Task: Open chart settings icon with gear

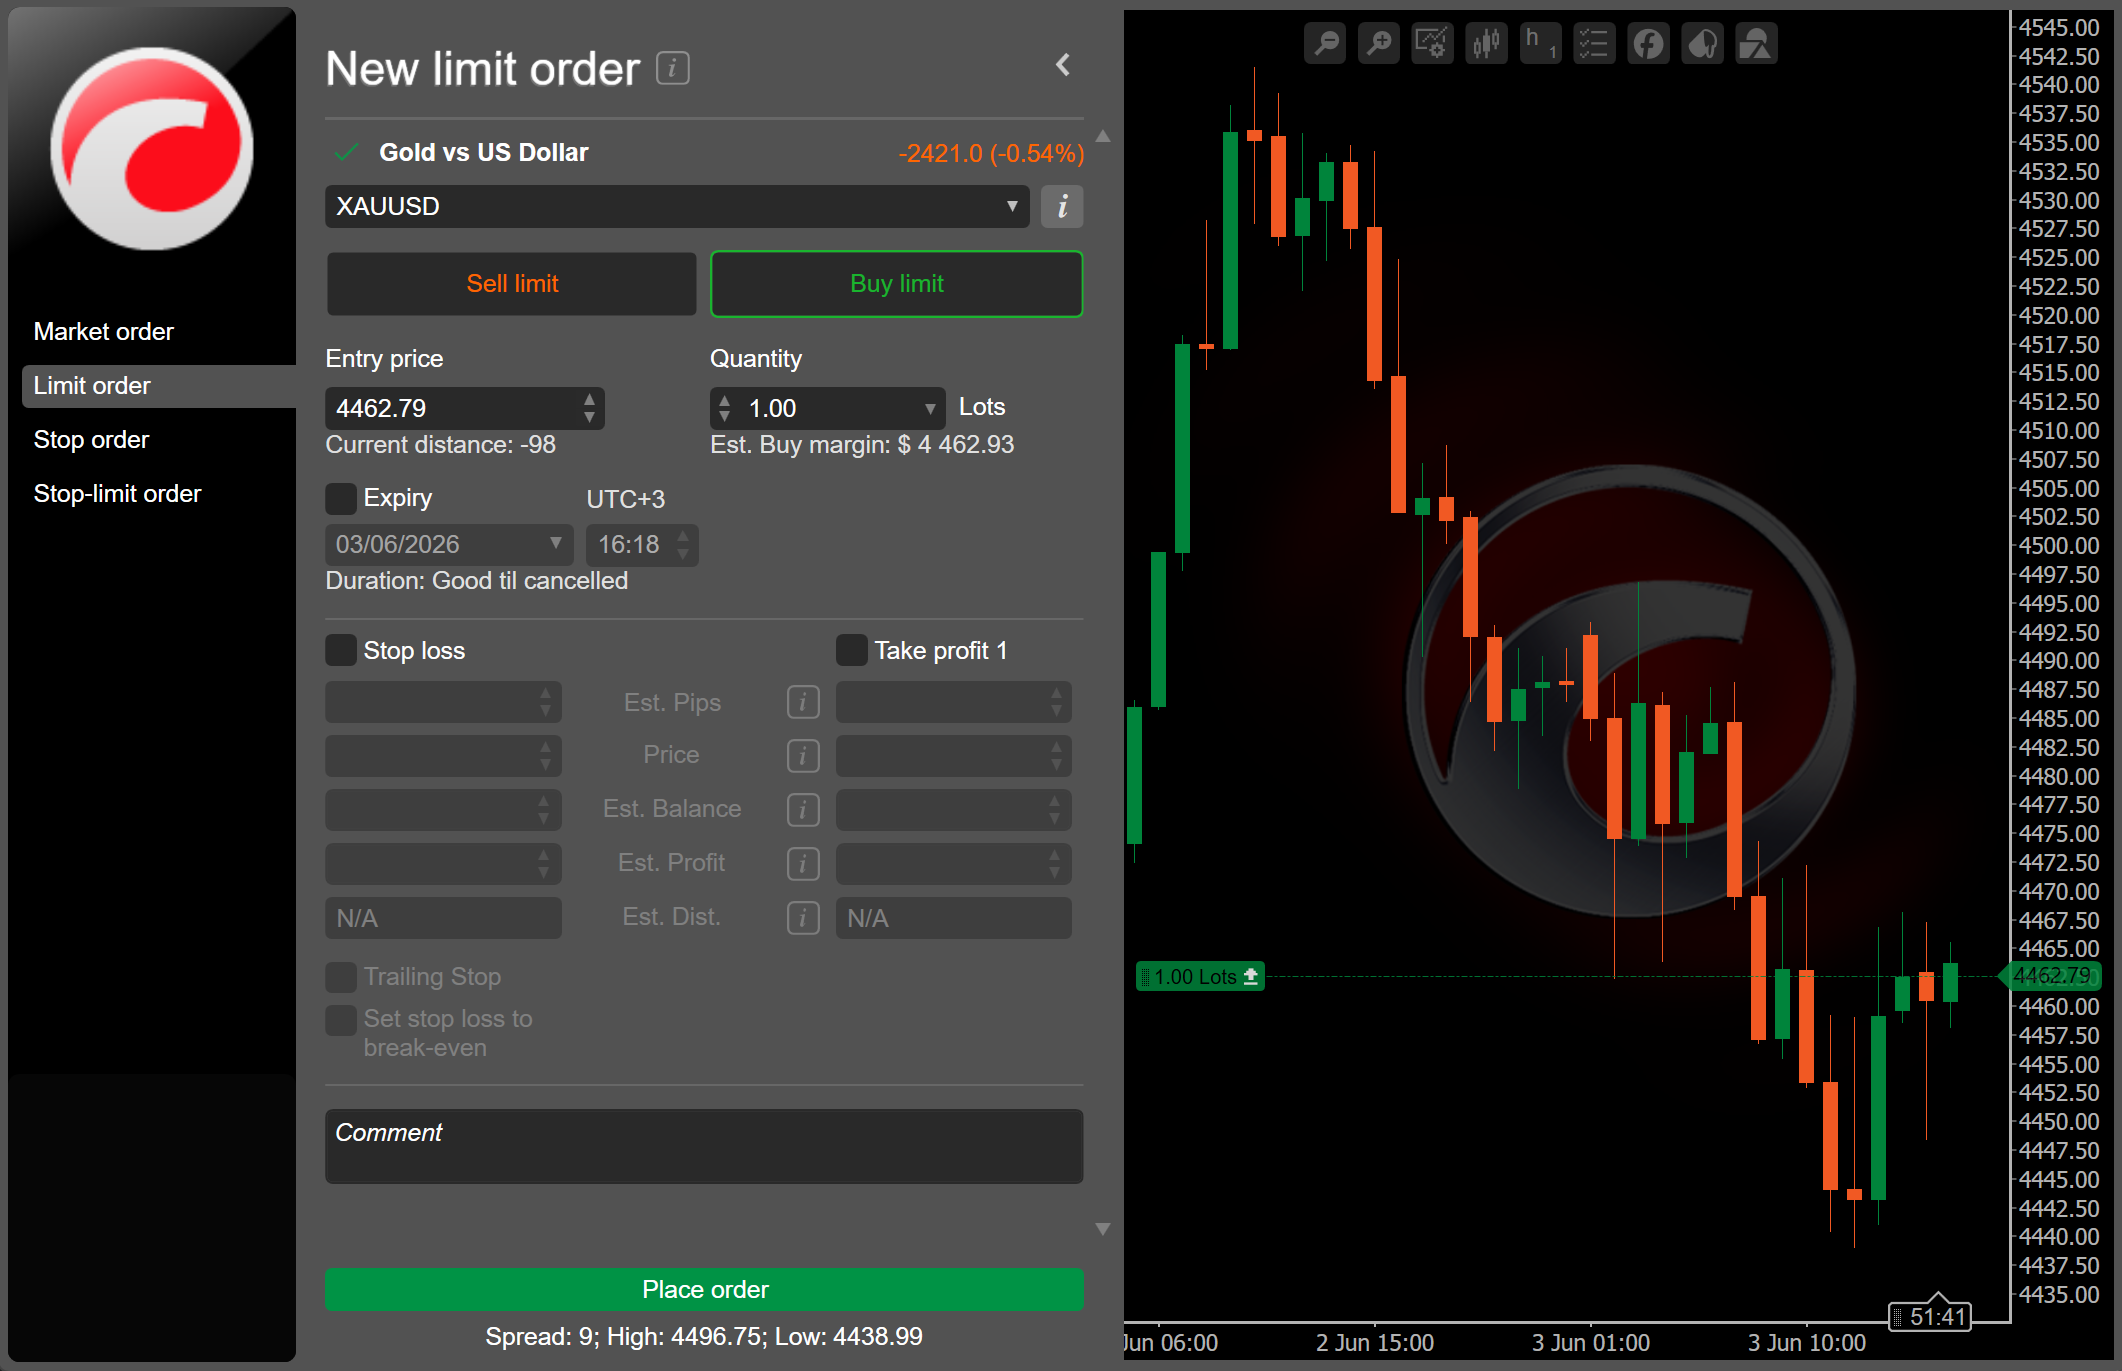Action: (x=1433, y=43)
